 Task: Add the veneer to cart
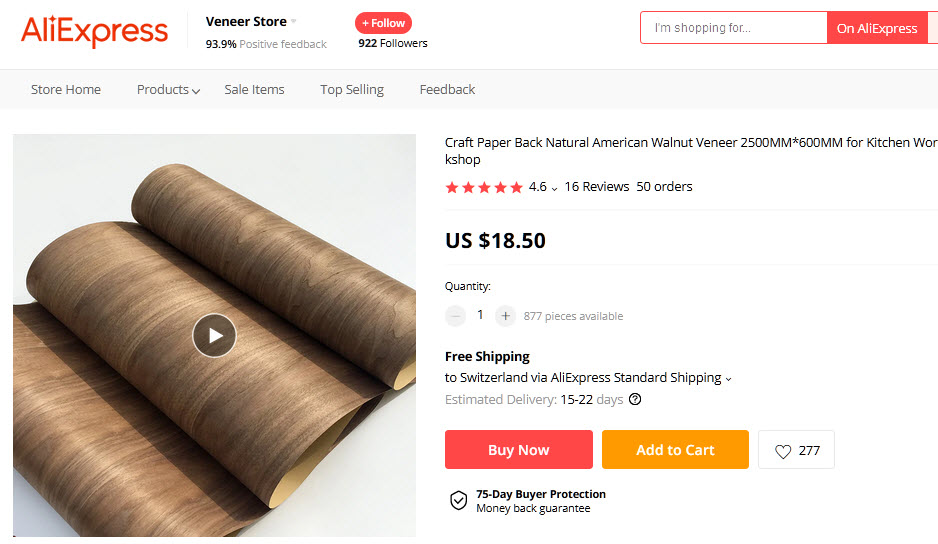point(675,450)
